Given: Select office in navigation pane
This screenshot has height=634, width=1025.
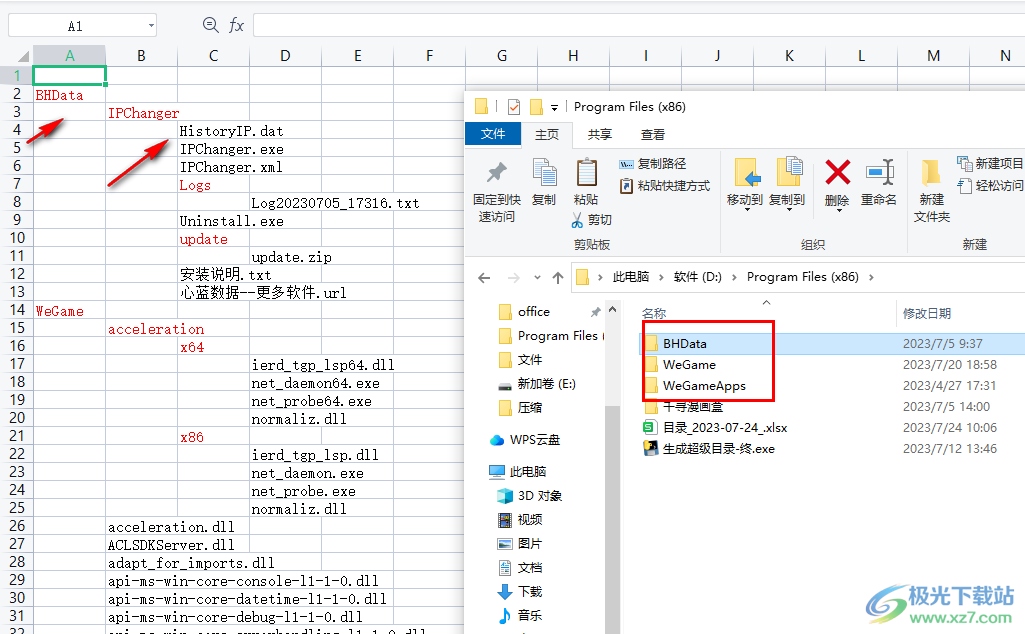Looking at the screenshot, I should coord(533,312).
